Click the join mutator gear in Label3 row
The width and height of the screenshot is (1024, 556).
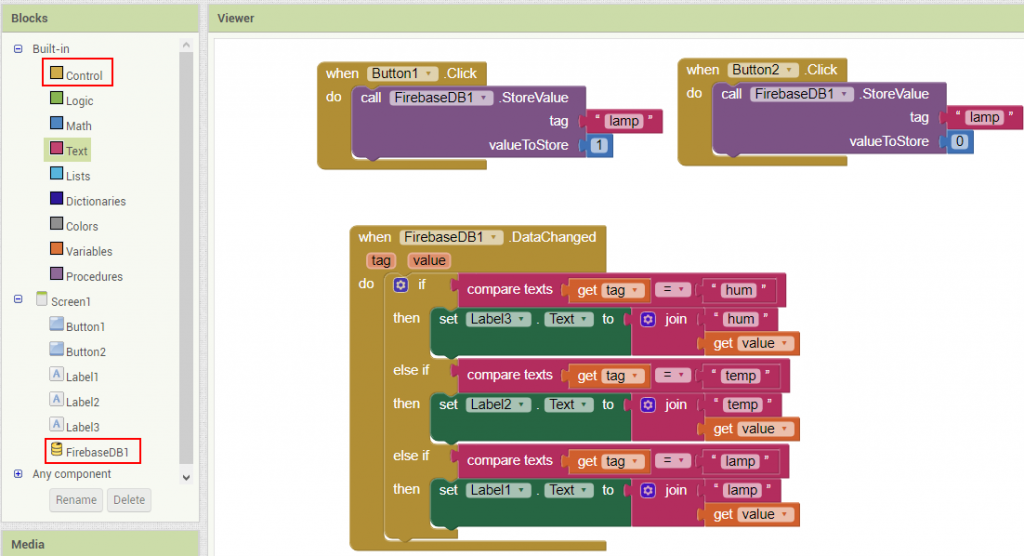pos(648,319)
